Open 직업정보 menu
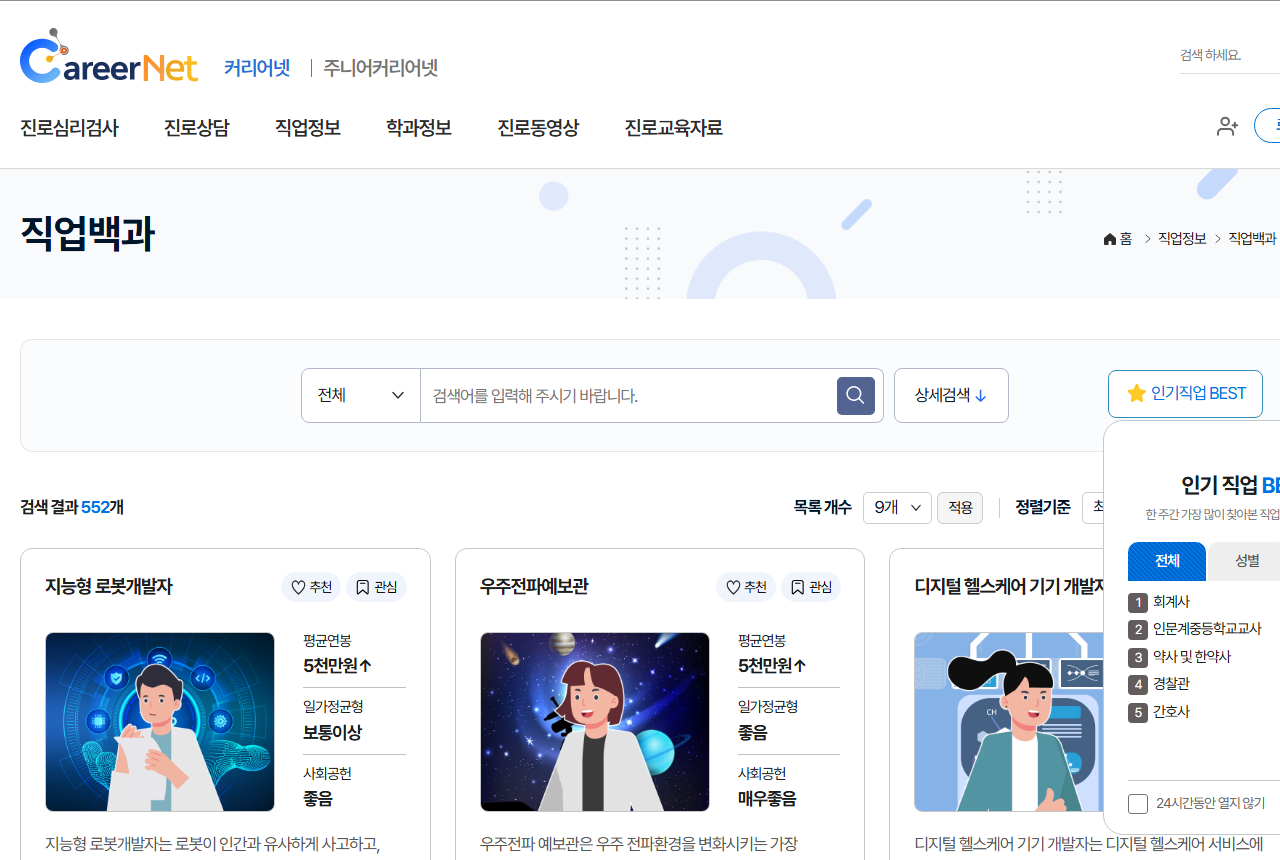 click(308, 128)
